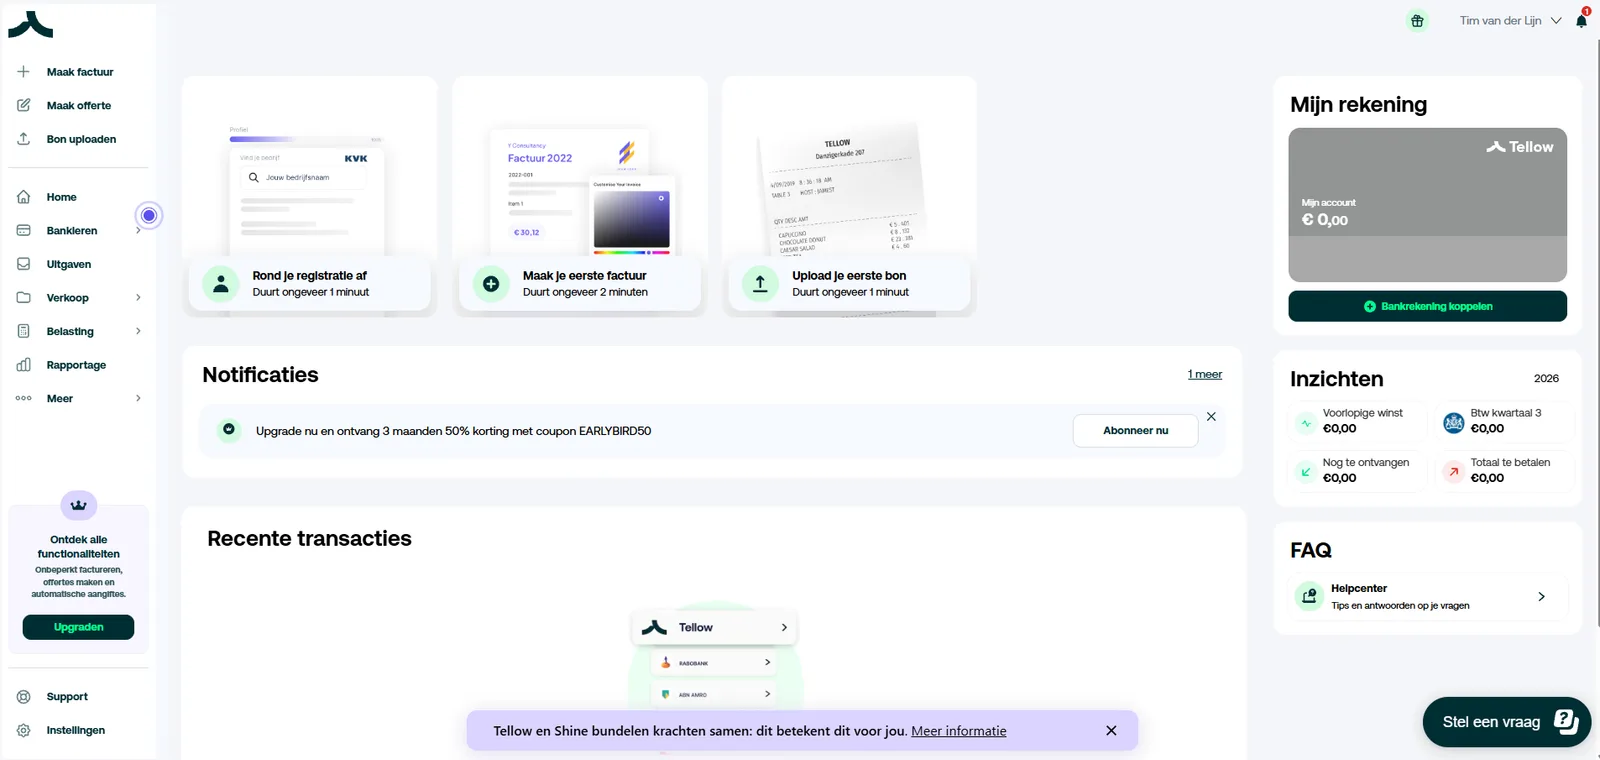Click the icon beside Uitgaven
The height and width of the screenshot is (760, 1600).
click(x=23, y=264)
